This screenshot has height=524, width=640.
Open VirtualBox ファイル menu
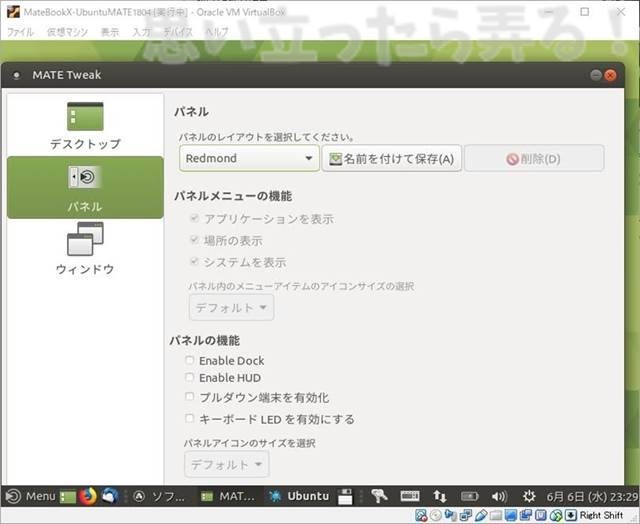[x=20, y=32]
